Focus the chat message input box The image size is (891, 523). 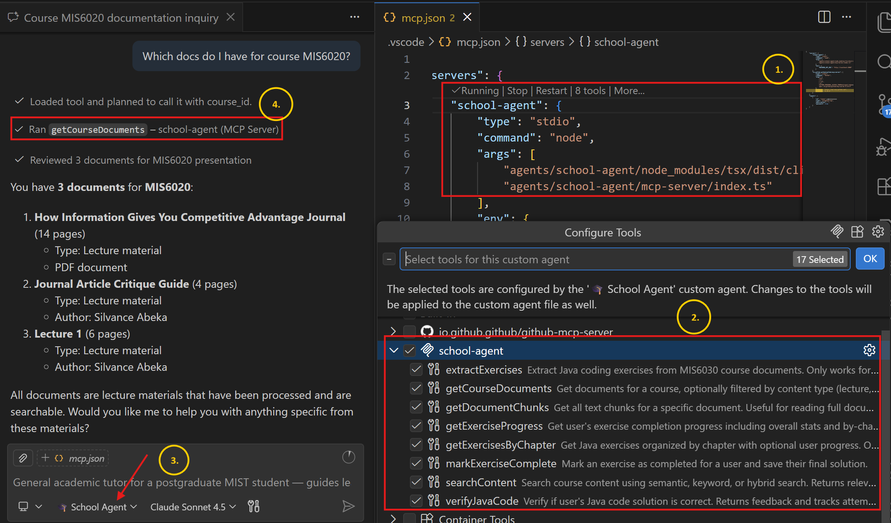click(x=182, y=482)
